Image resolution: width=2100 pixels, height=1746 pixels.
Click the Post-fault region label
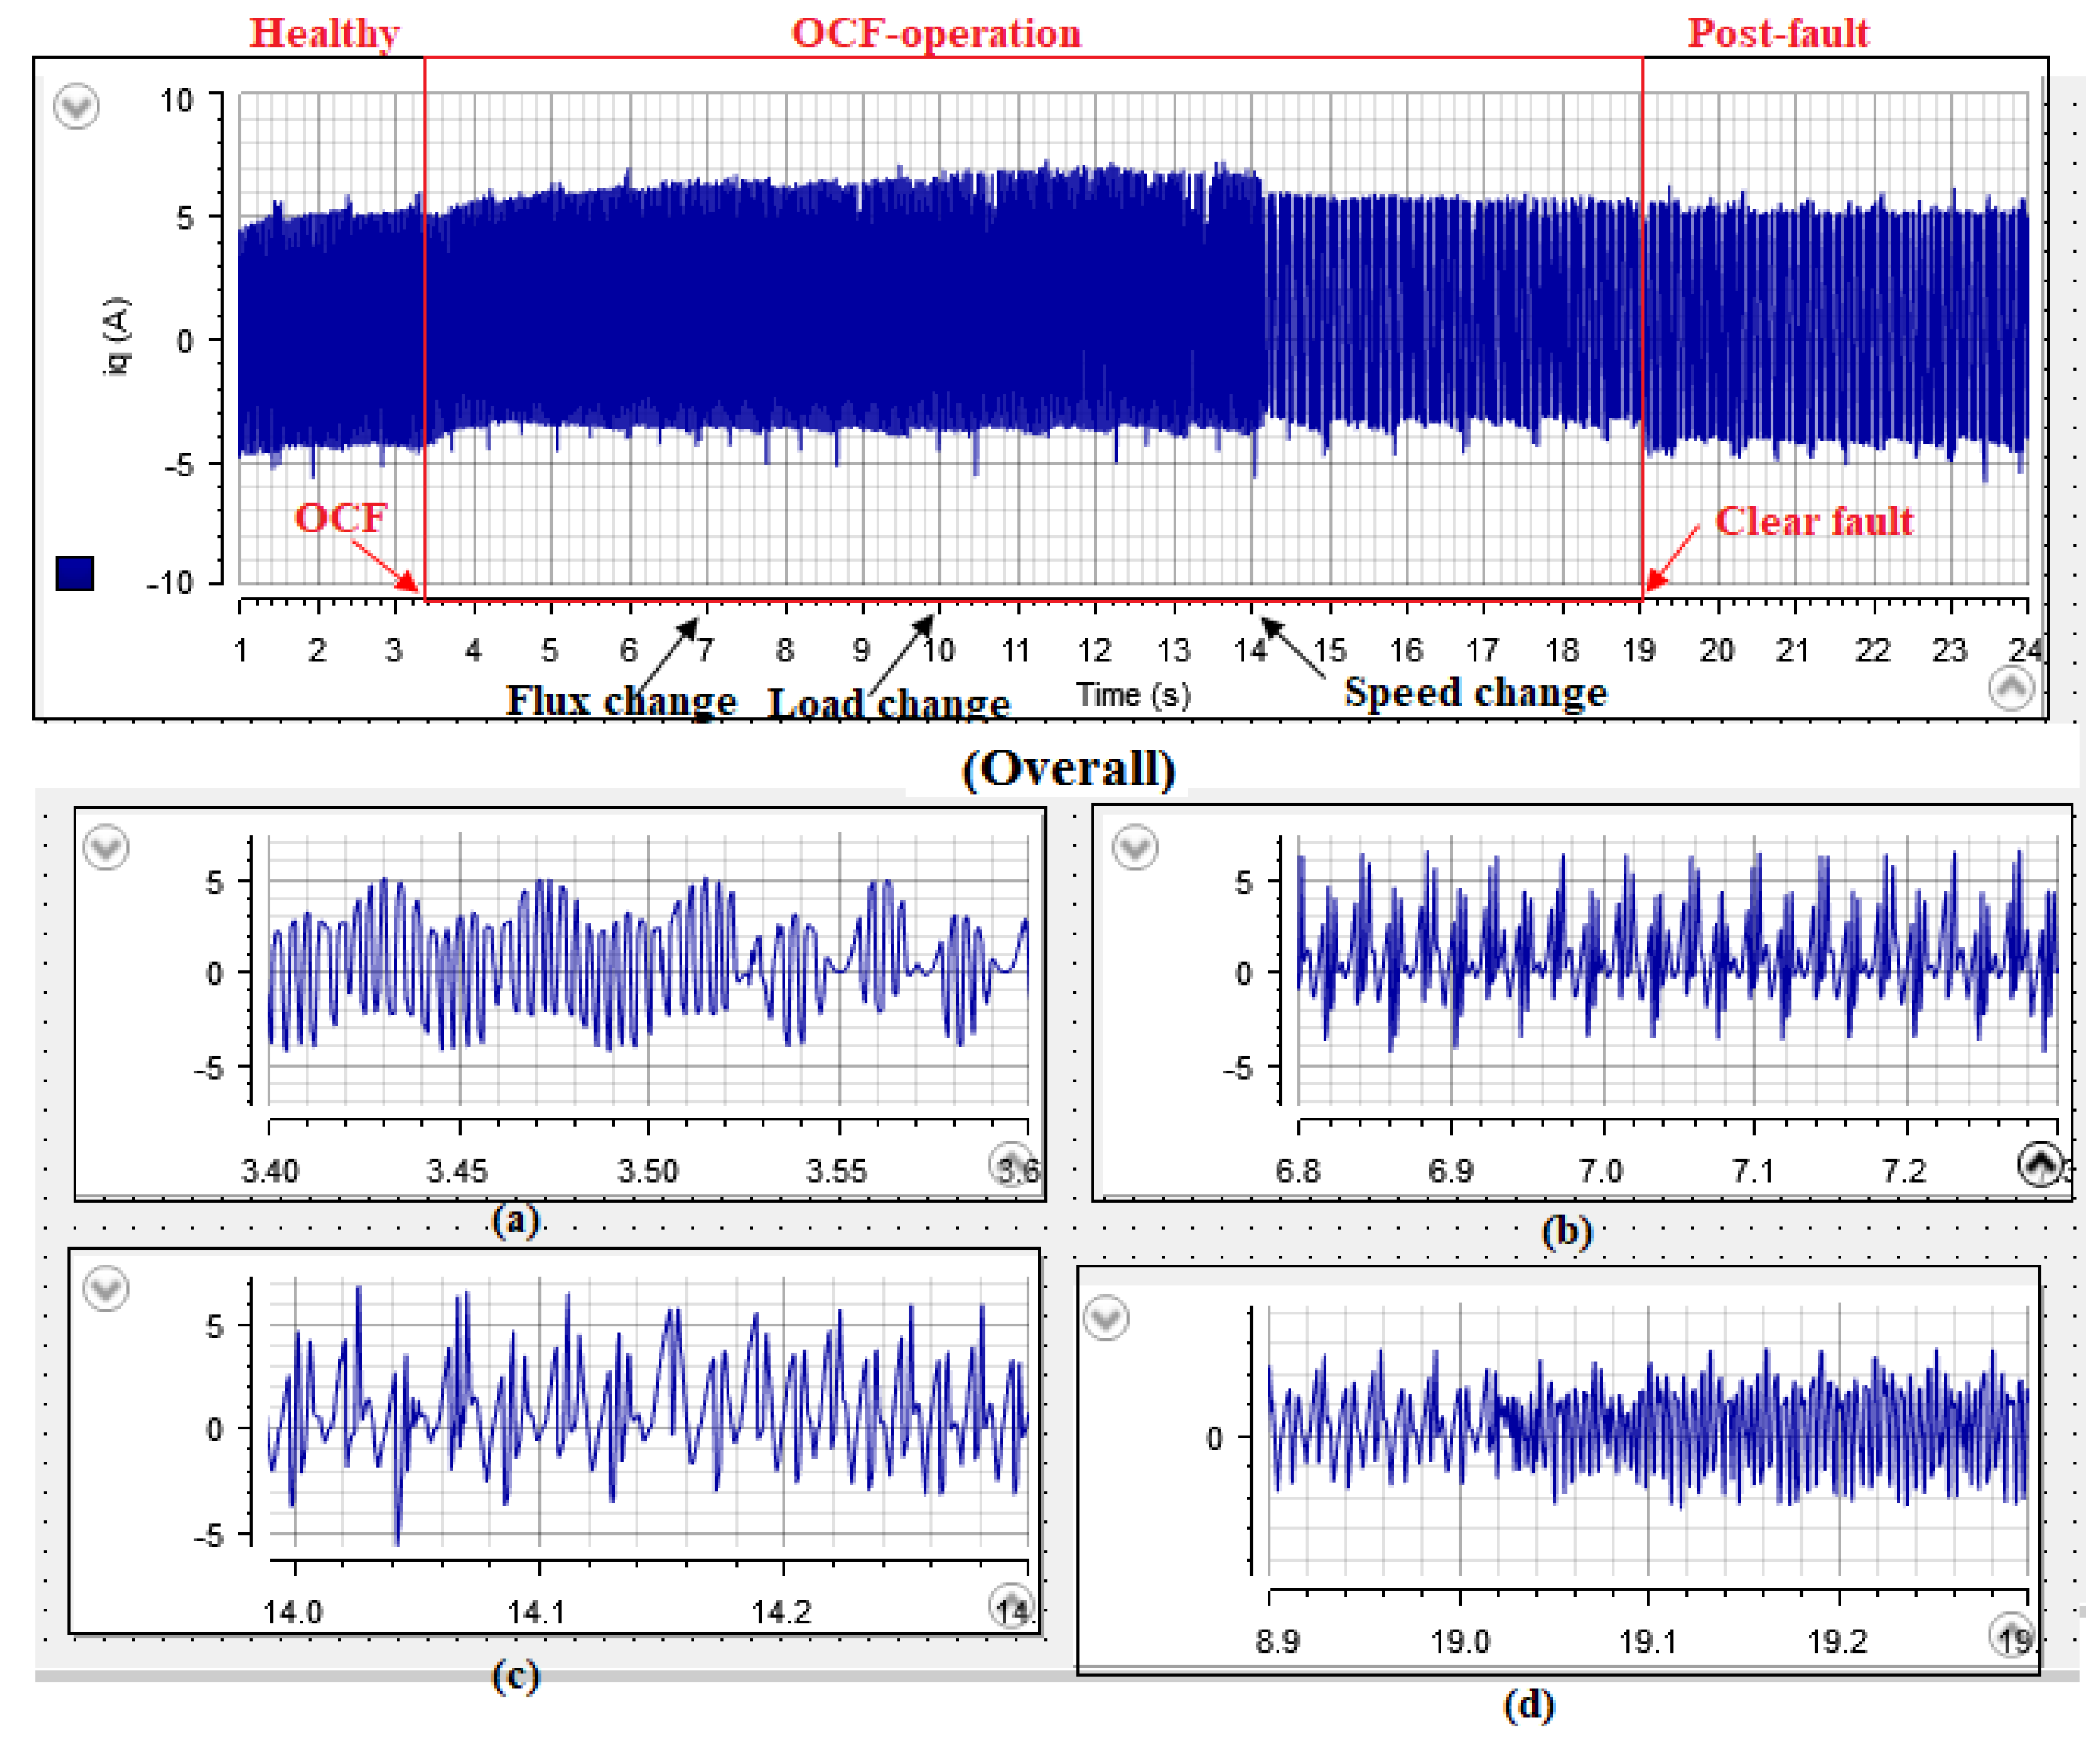[1778, 33]
